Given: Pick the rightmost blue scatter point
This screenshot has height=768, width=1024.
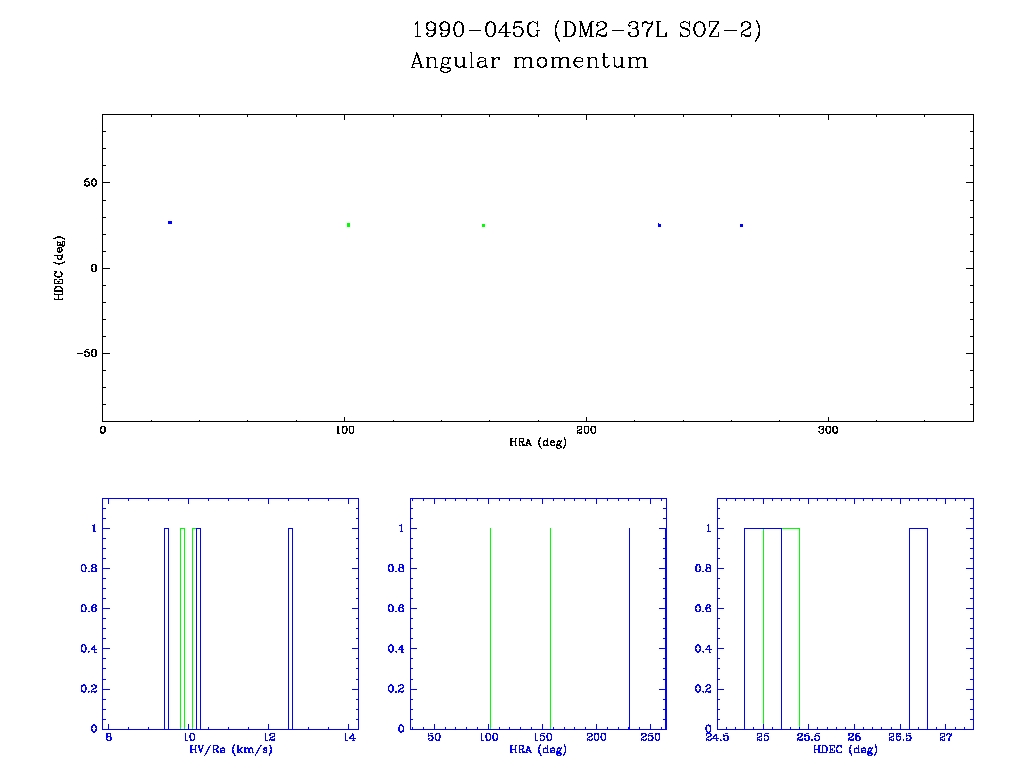Looking at the screenshot, I should click(x=741, y=225).
